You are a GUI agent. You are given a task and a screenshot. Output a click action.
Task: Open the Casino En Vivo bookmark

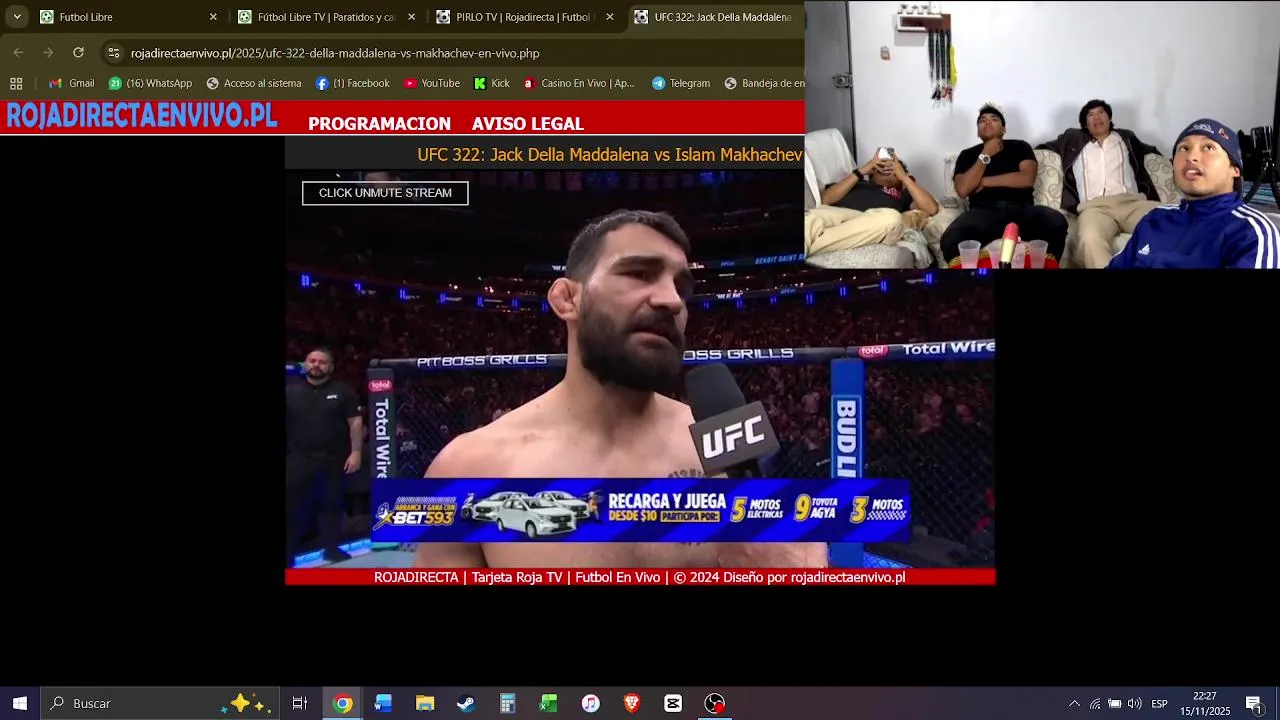click(x=579, y=83)
